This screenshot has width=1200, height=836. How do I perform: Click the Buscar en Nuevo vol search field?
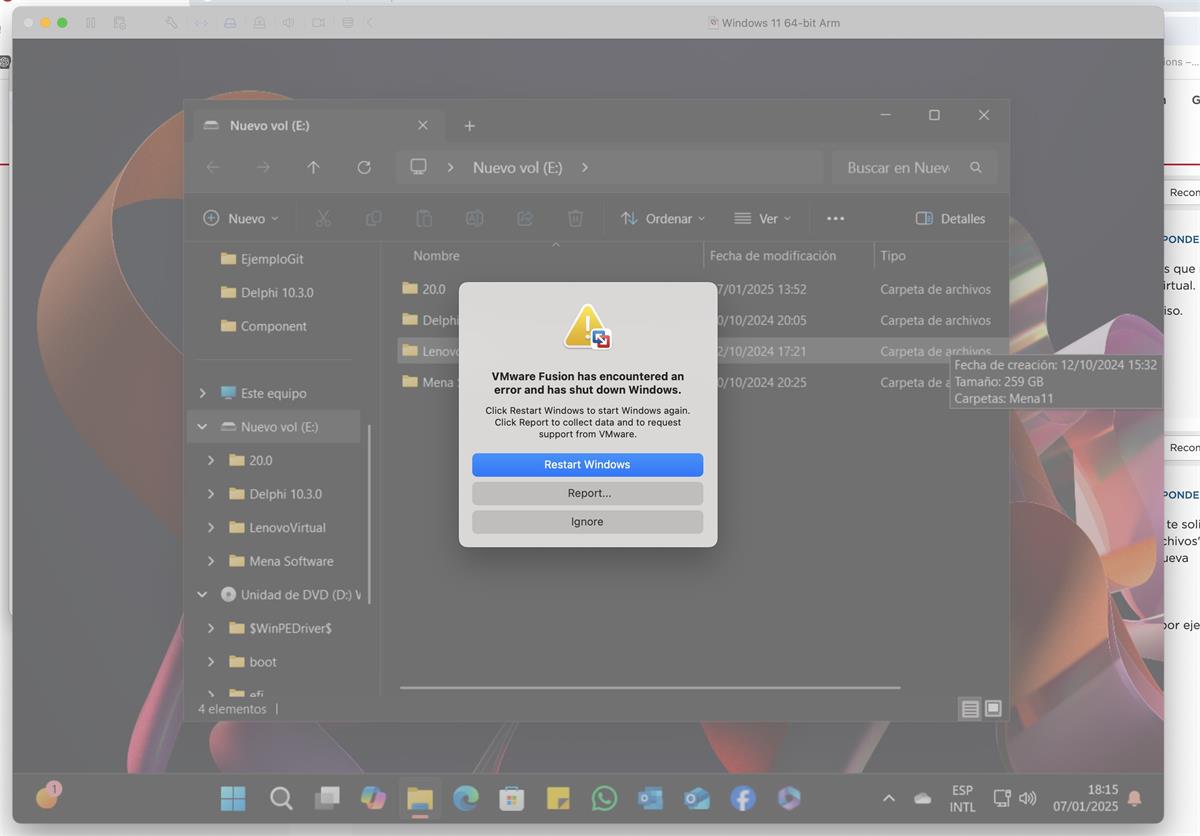pyautogui.click(x=914, y=167)
